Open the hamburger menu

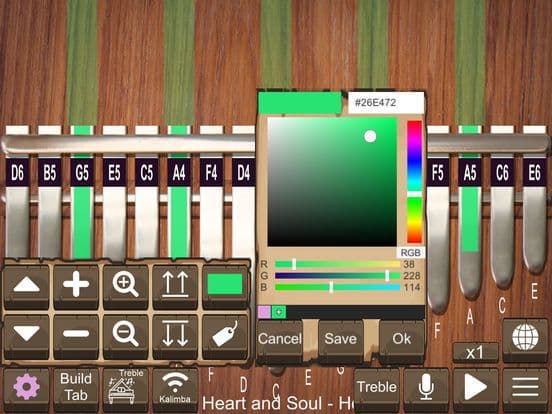525,389
